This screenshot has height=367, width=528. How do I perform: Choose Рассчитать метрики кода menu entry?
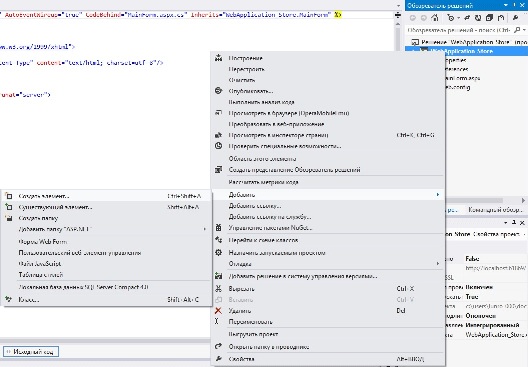tap(263, 182)
